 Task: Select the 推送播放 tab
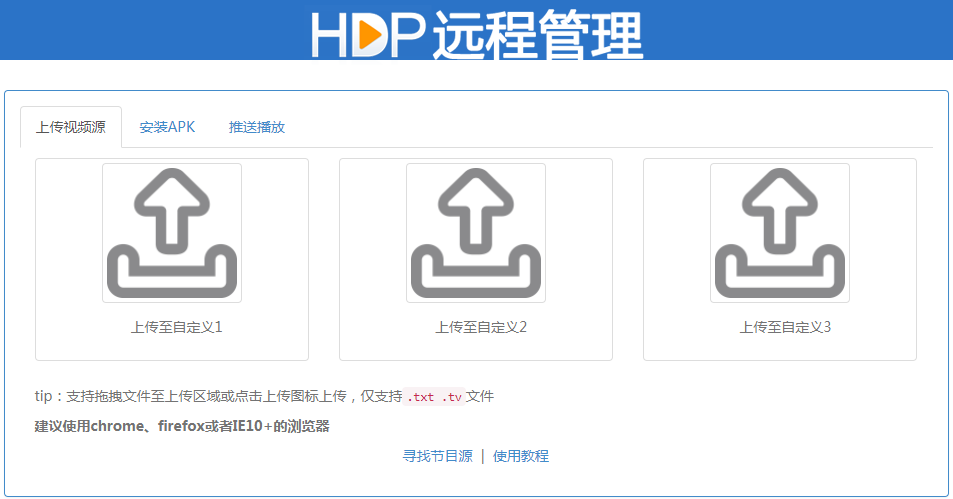257,127
